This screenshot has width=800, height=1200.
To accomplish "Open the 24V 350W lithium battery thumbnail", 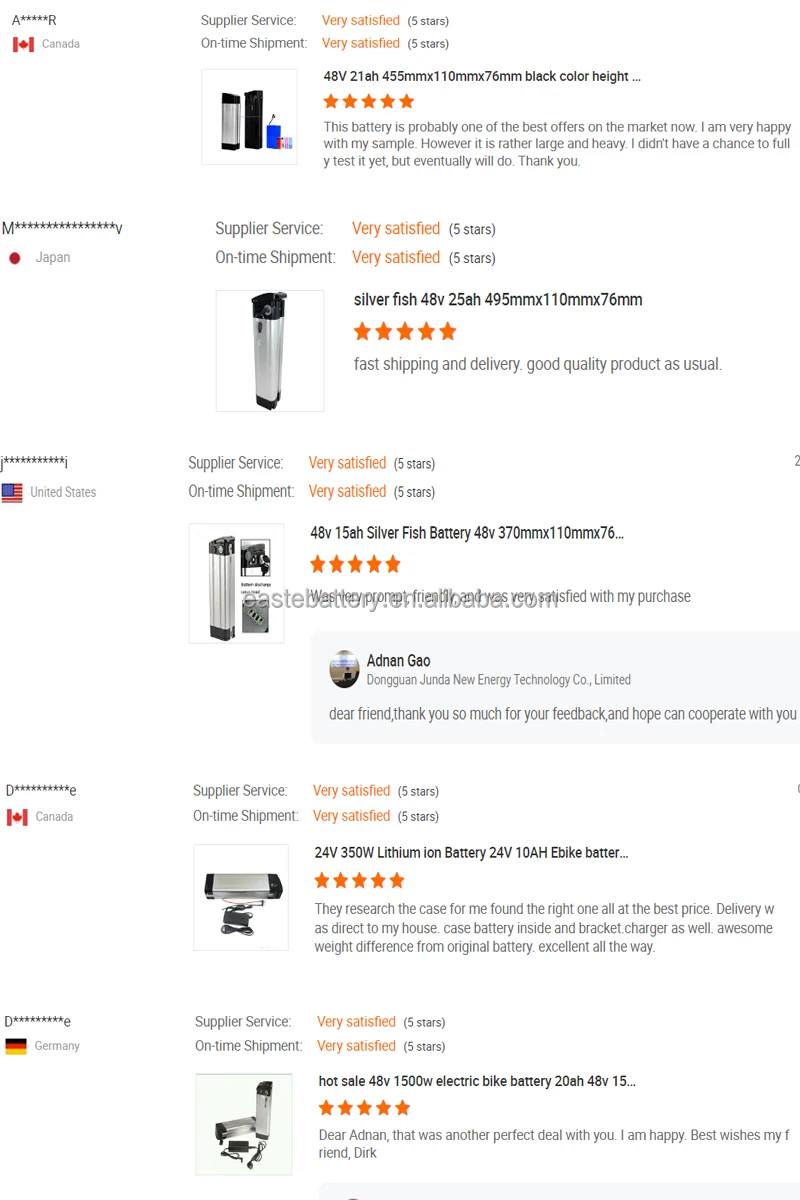I will [241, 897].
